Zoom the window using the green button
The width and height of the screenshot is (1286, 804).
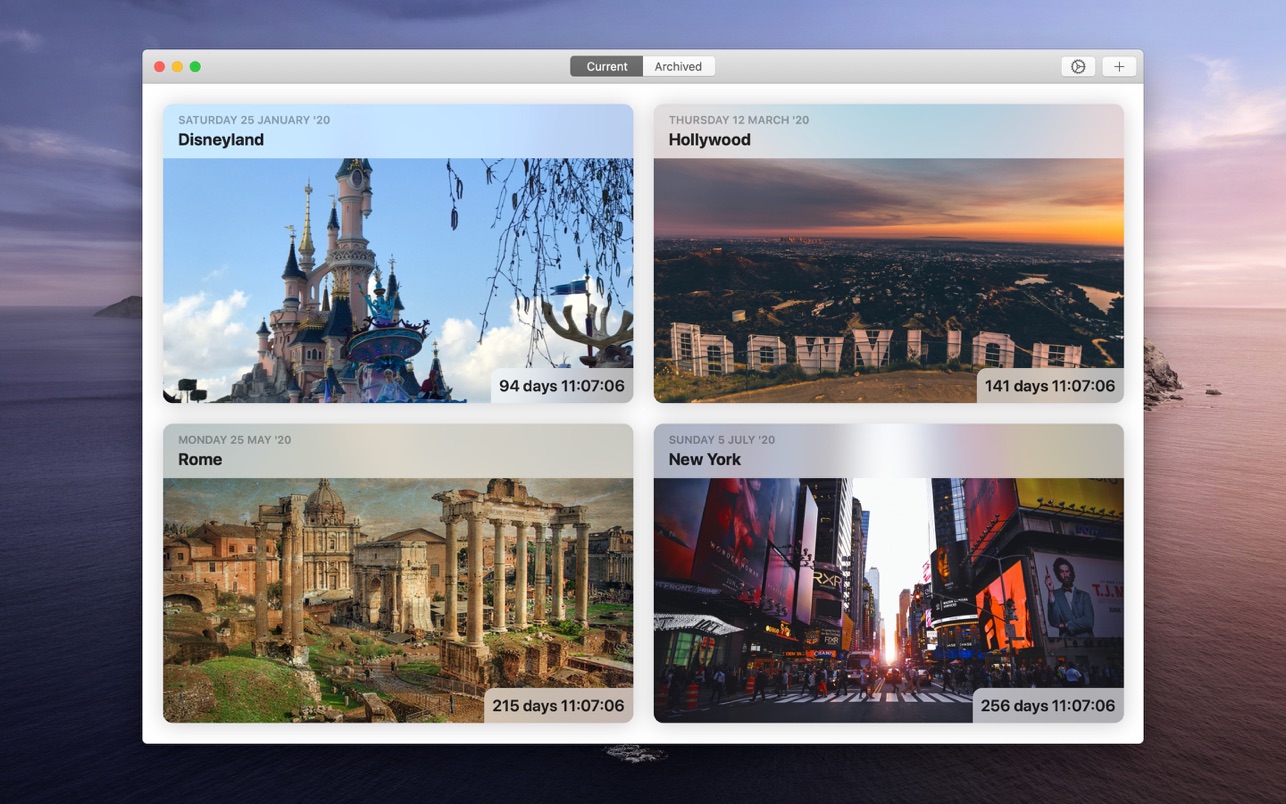coord(195,67)
